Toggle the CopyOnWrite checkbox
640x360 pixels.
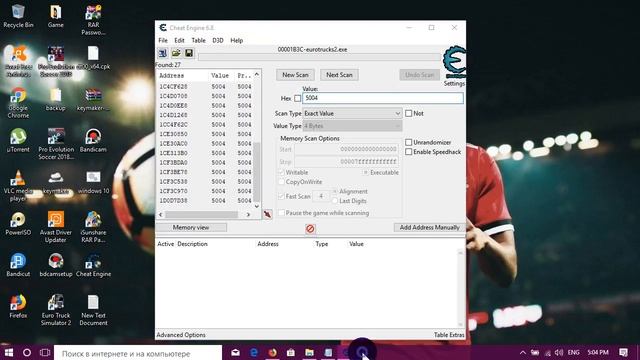(x=281, y=182)
